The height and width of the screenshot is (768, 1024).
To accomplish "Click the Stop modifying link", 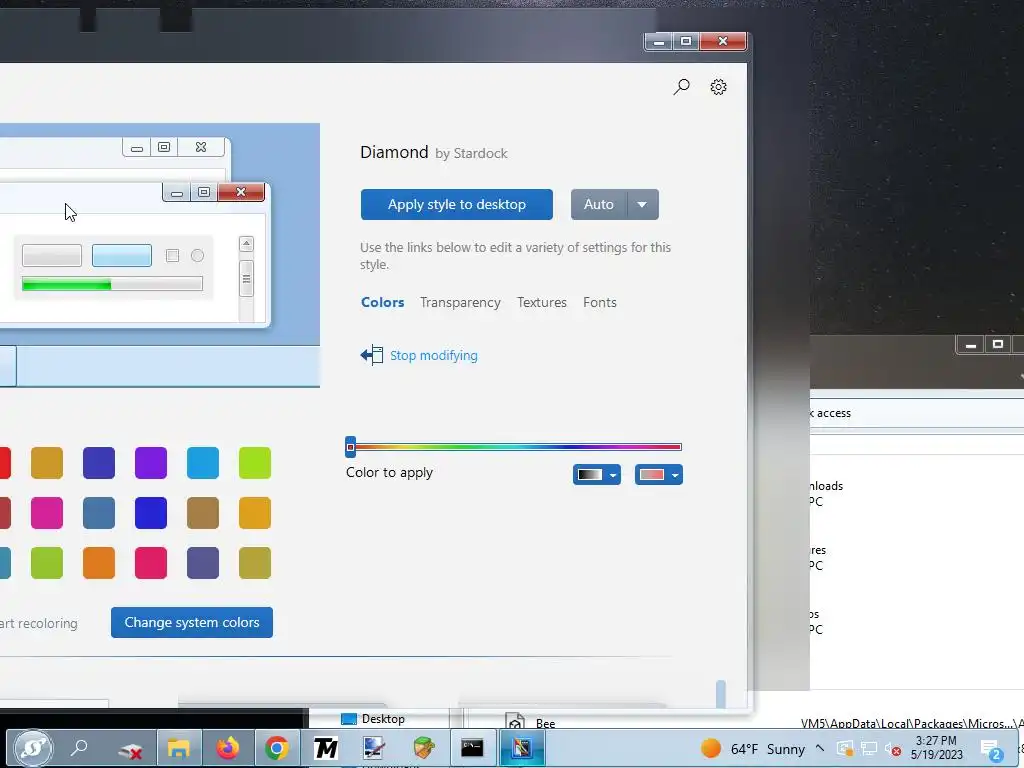I will point(434,355).
